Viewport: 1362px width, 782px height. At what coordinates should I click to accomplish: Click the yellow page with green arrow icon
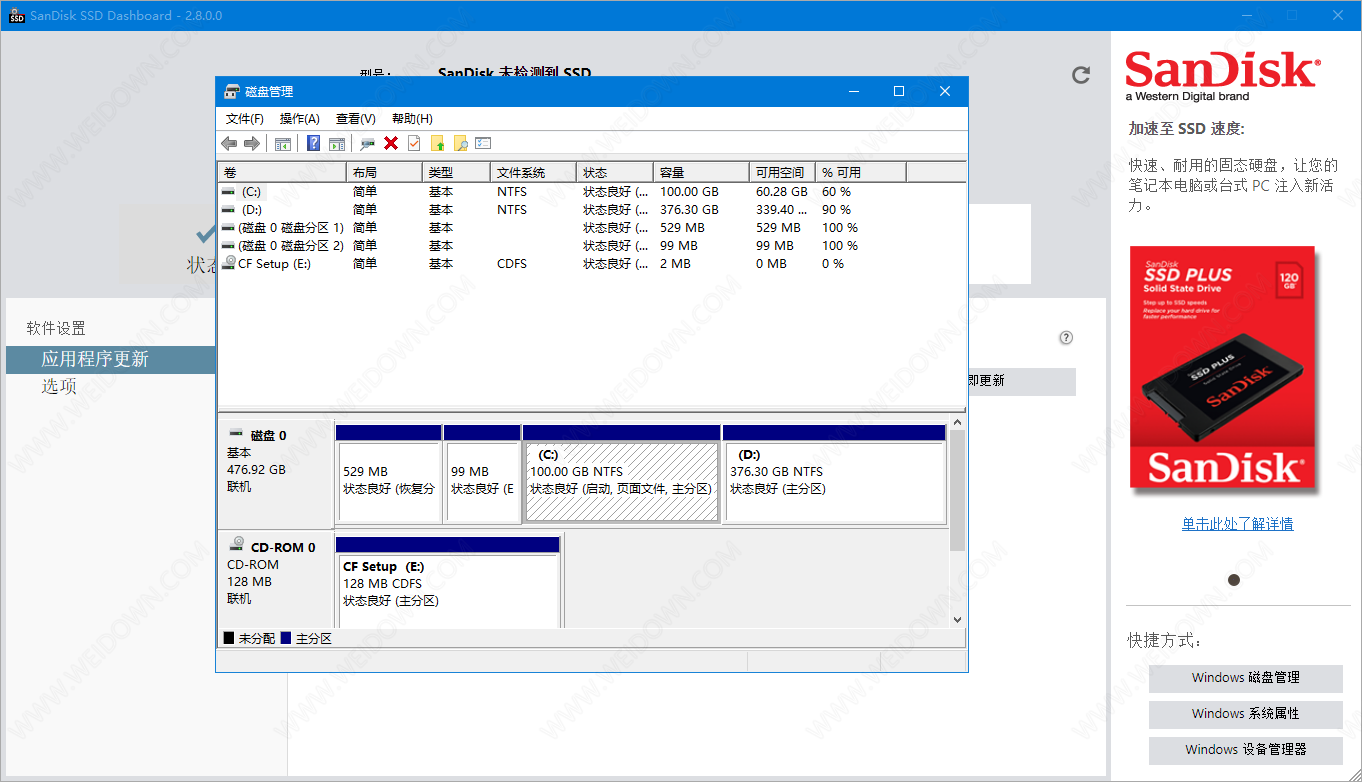coord(437,143)
